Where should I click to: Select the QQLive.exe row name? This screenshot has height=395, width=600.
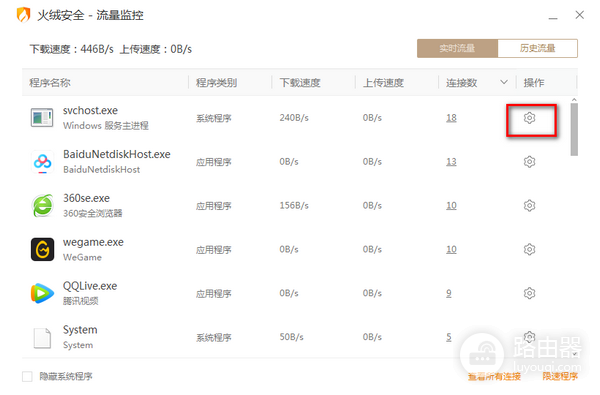pyautogui.click(x=90, y=286)
